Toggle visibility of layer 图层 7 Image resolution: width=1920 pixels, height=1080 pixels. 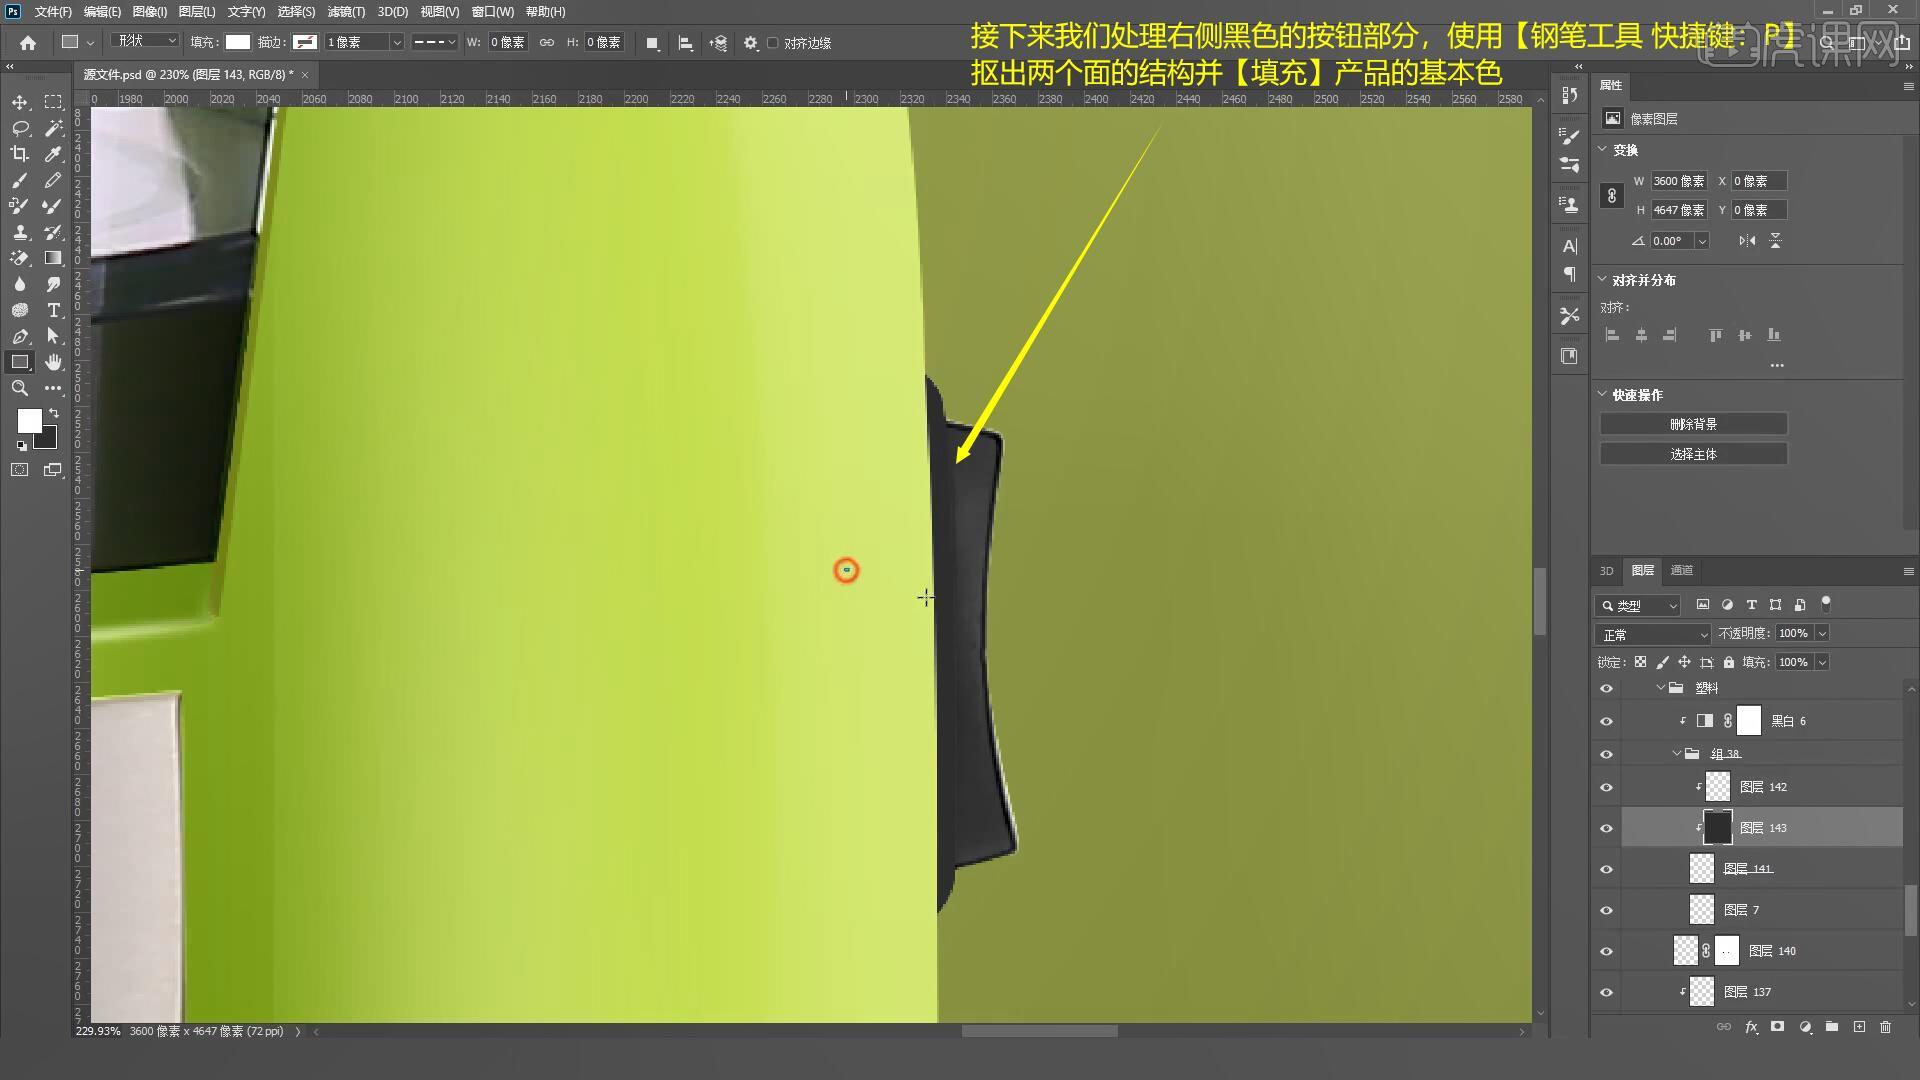[x=1606, y=910]
